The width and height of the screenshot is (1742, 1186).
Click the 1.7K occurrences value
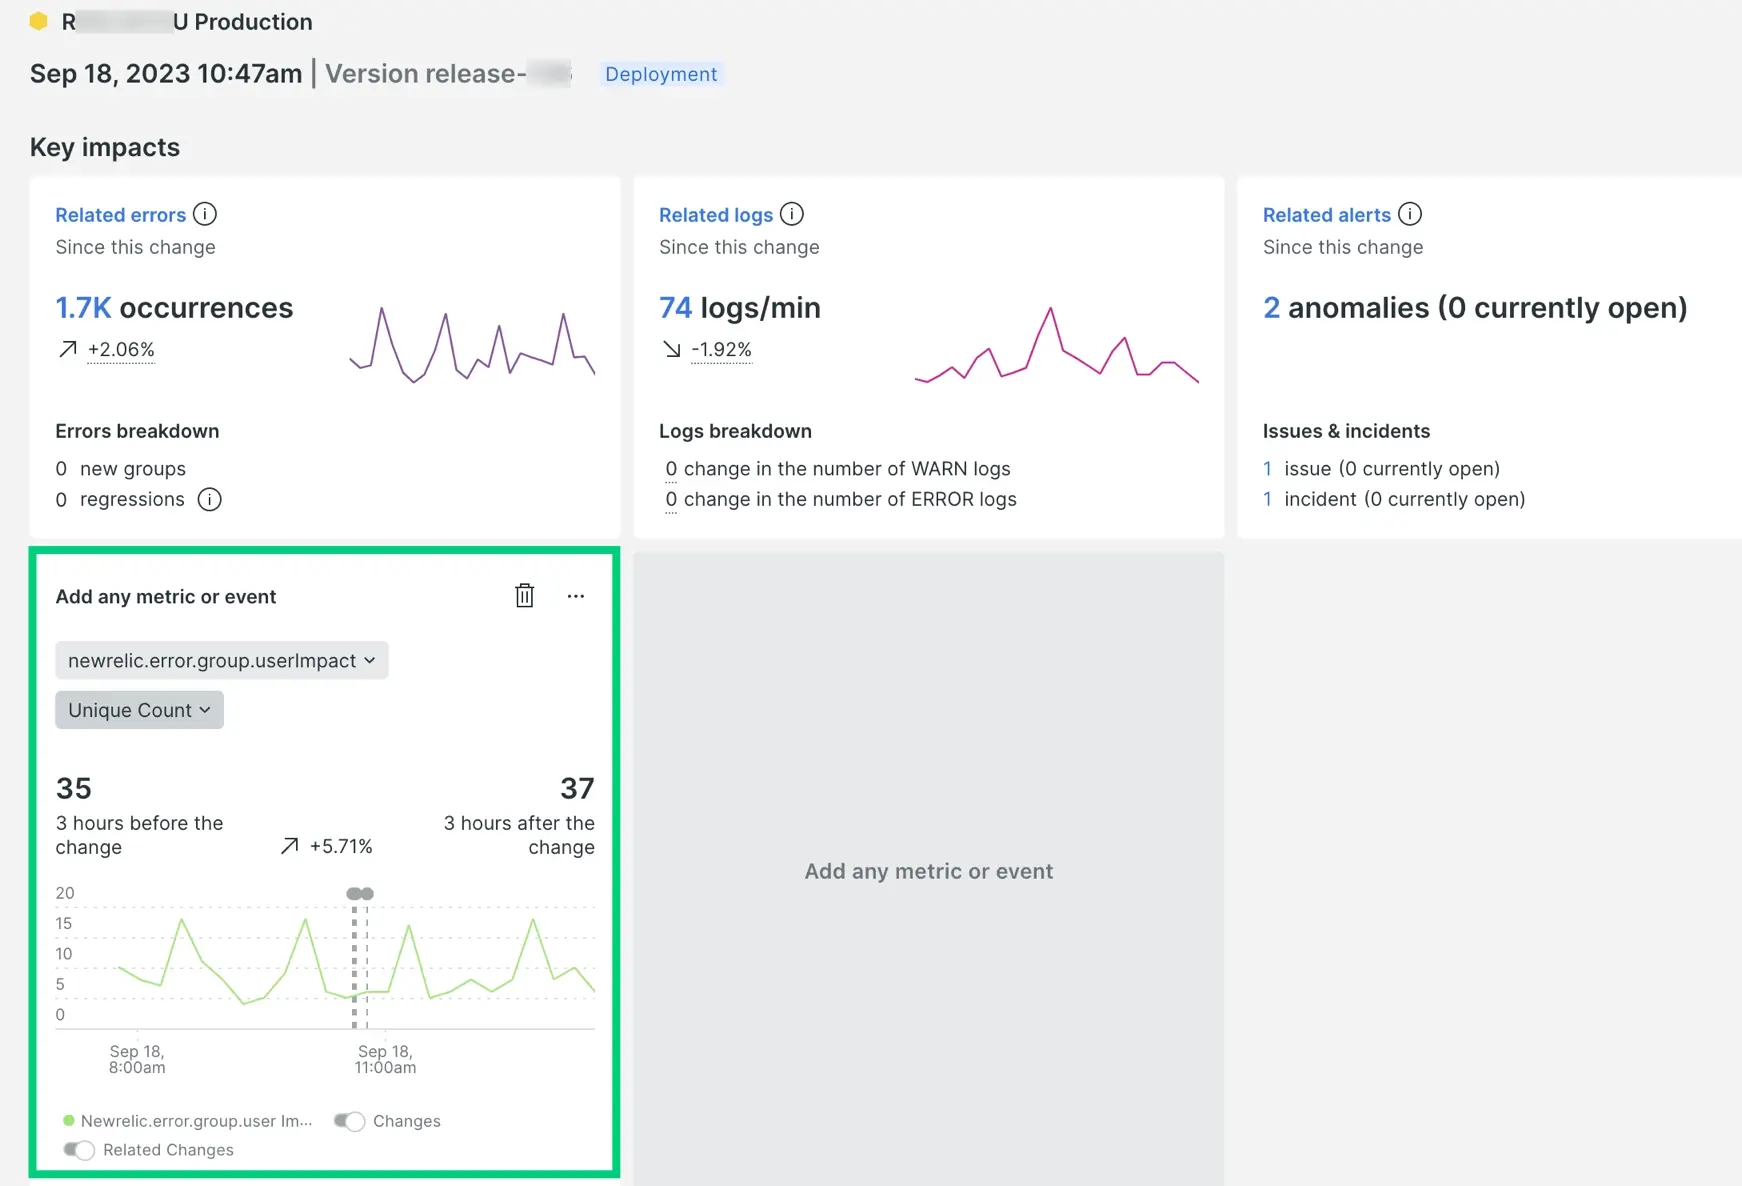point(174,307)
